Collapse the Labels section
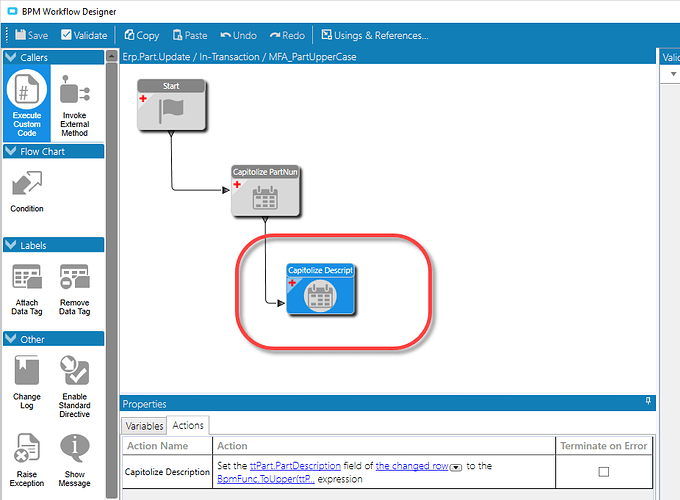680x500 pixels. tap(11, 245)
